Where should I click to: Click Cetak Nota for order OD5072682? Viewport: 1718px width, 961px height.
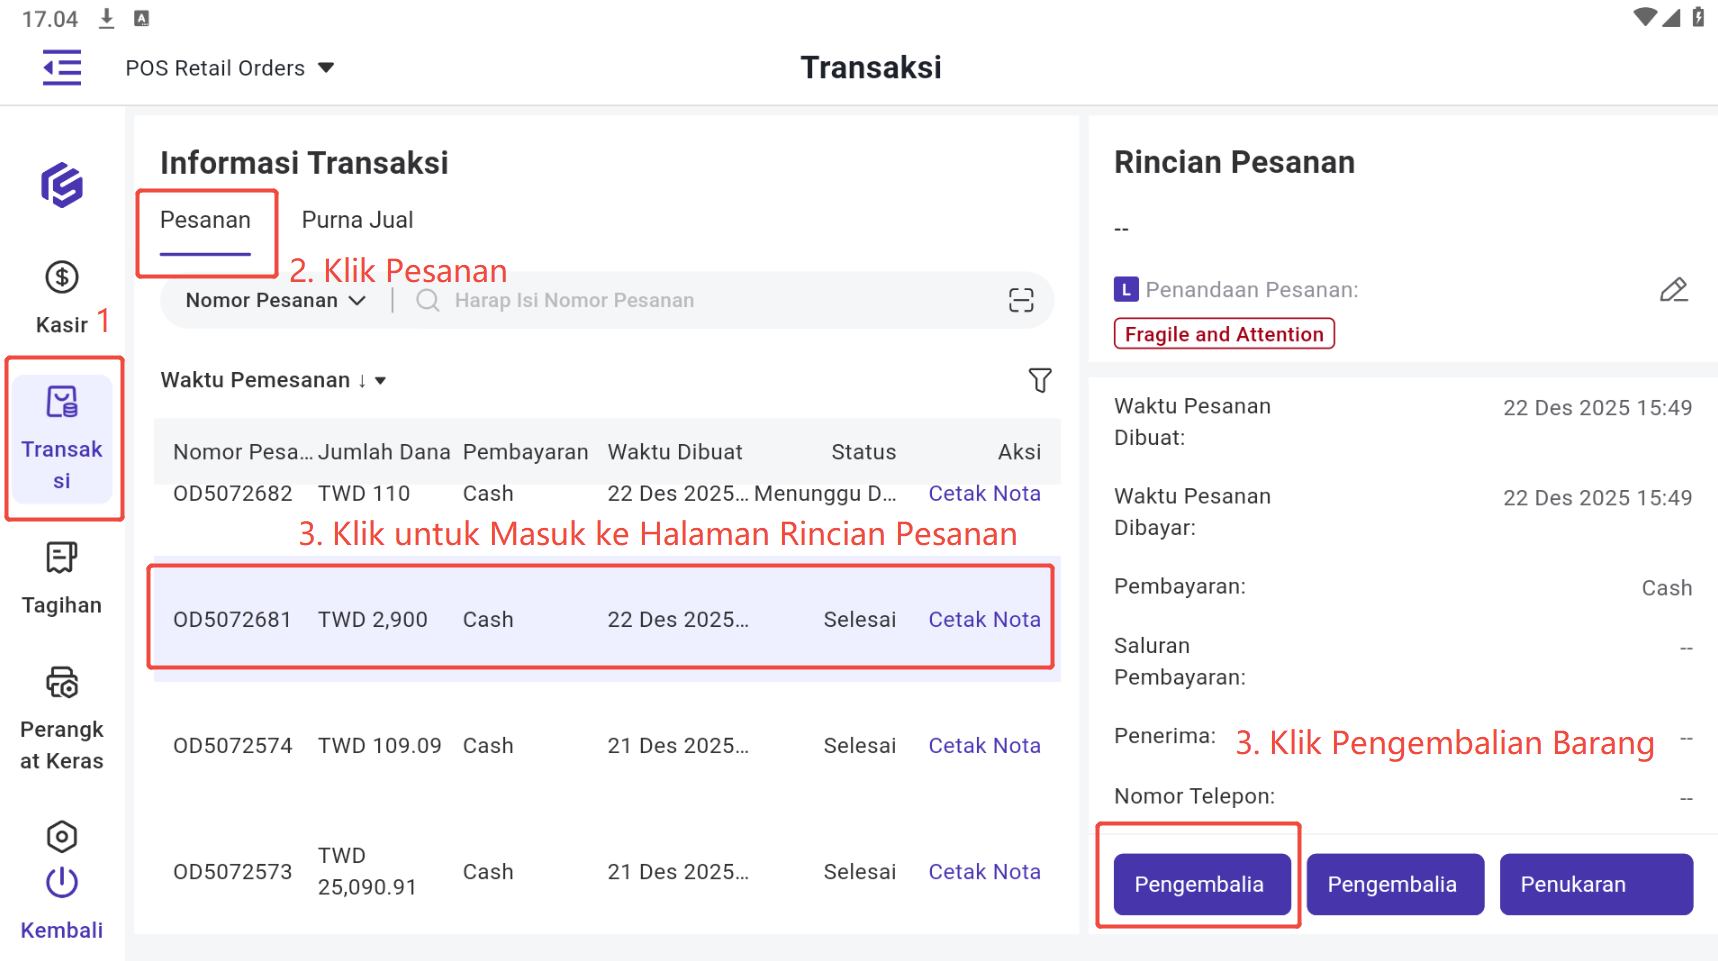coord(984,494)
